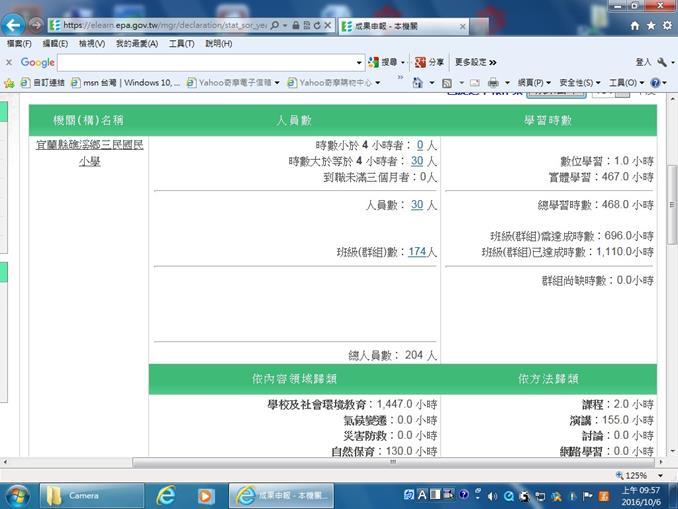Click the Internet Explorer taskbar icon
678x509 pixels.
point(165,495)
